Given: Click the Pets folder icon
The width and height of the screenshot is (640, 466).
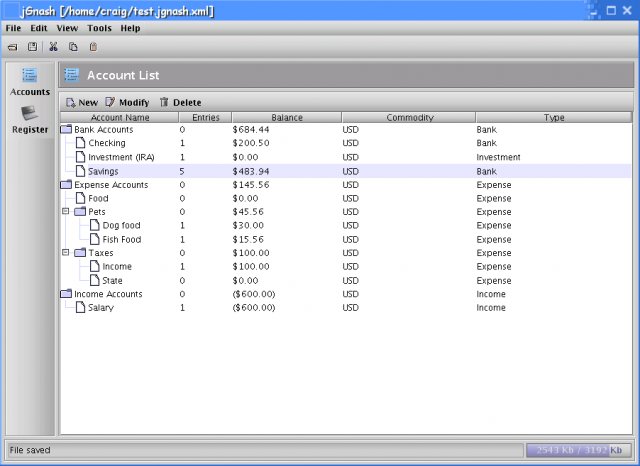Looking at the screenshot, I should [80, 211].
